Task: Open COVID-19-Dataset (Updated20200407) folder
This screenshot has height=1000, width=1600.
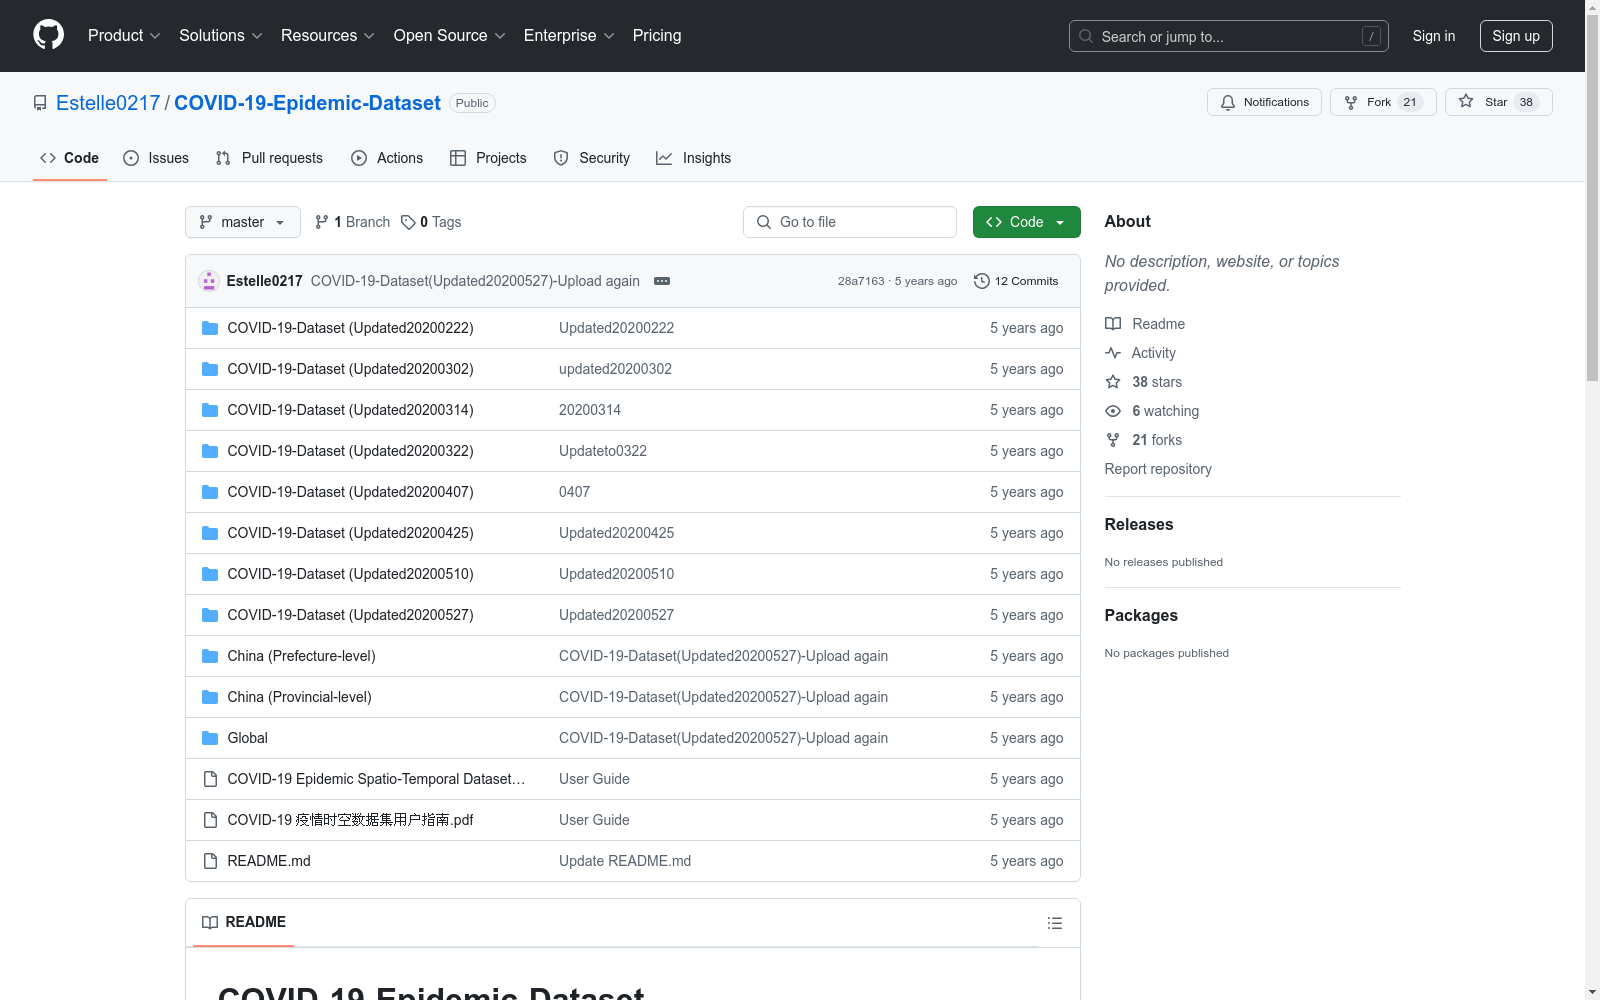Action: (350, 492)
